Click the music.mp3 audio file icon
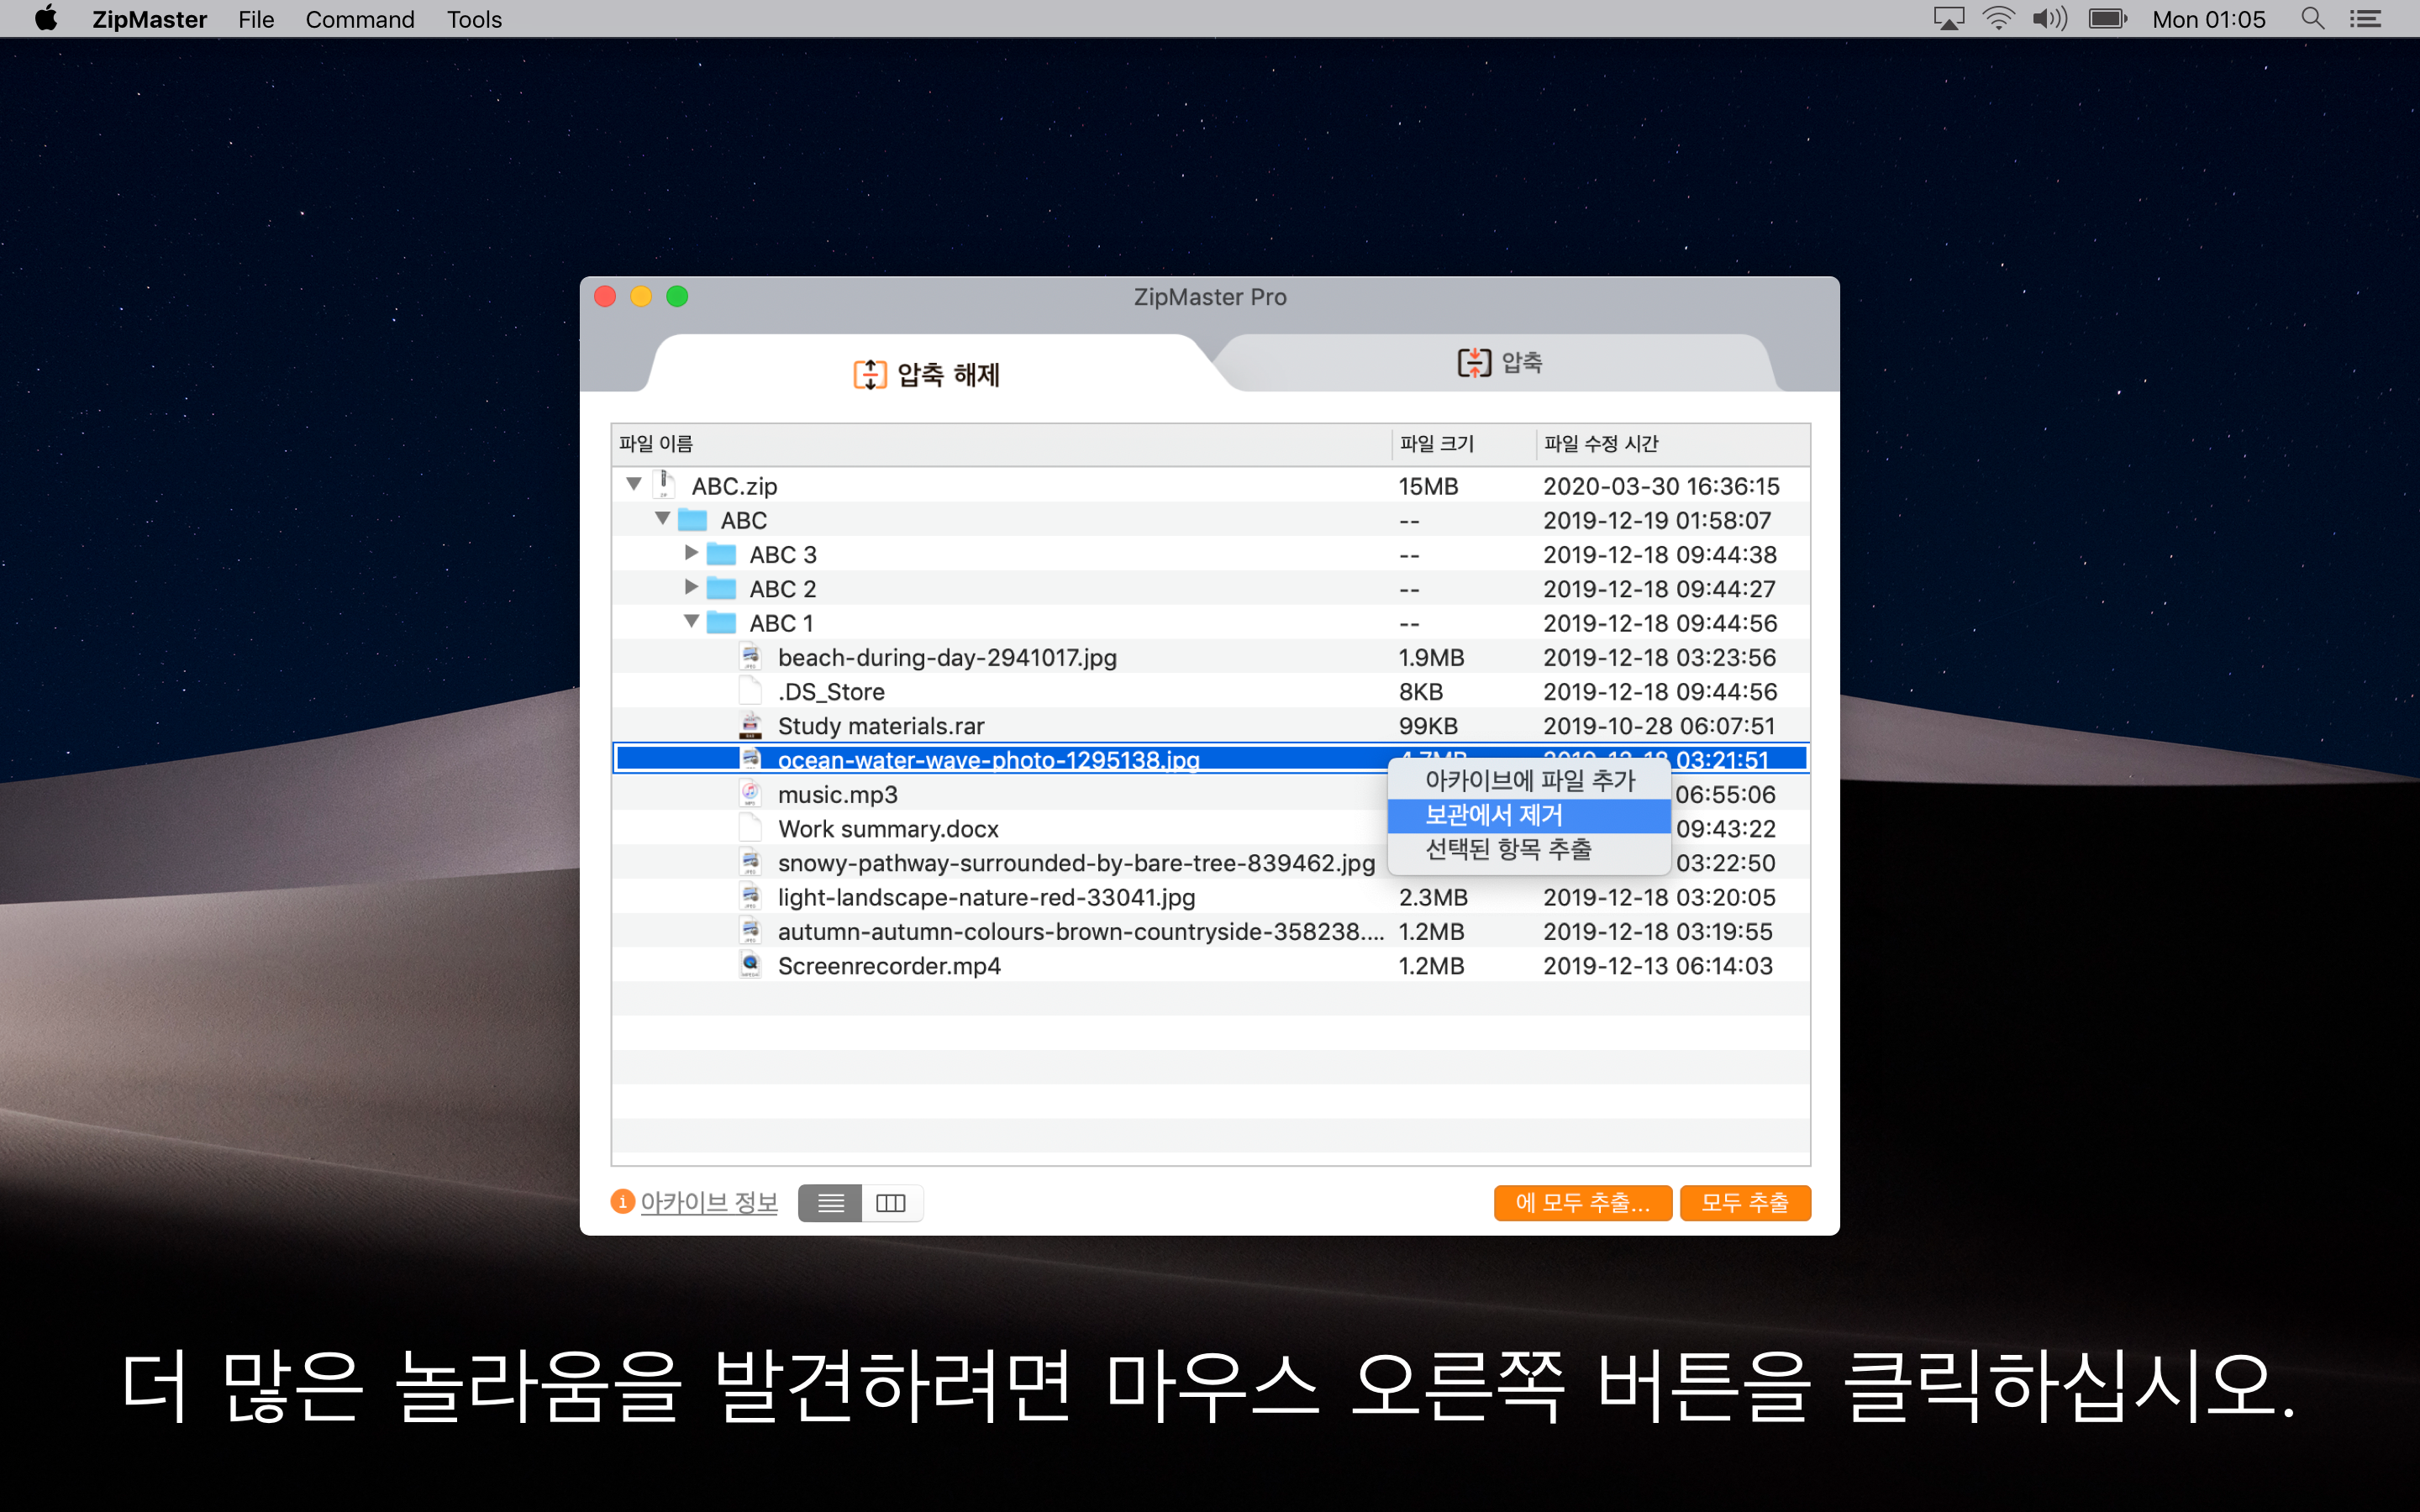This screenshot has height=1512, width=2420. pos(751,794)
